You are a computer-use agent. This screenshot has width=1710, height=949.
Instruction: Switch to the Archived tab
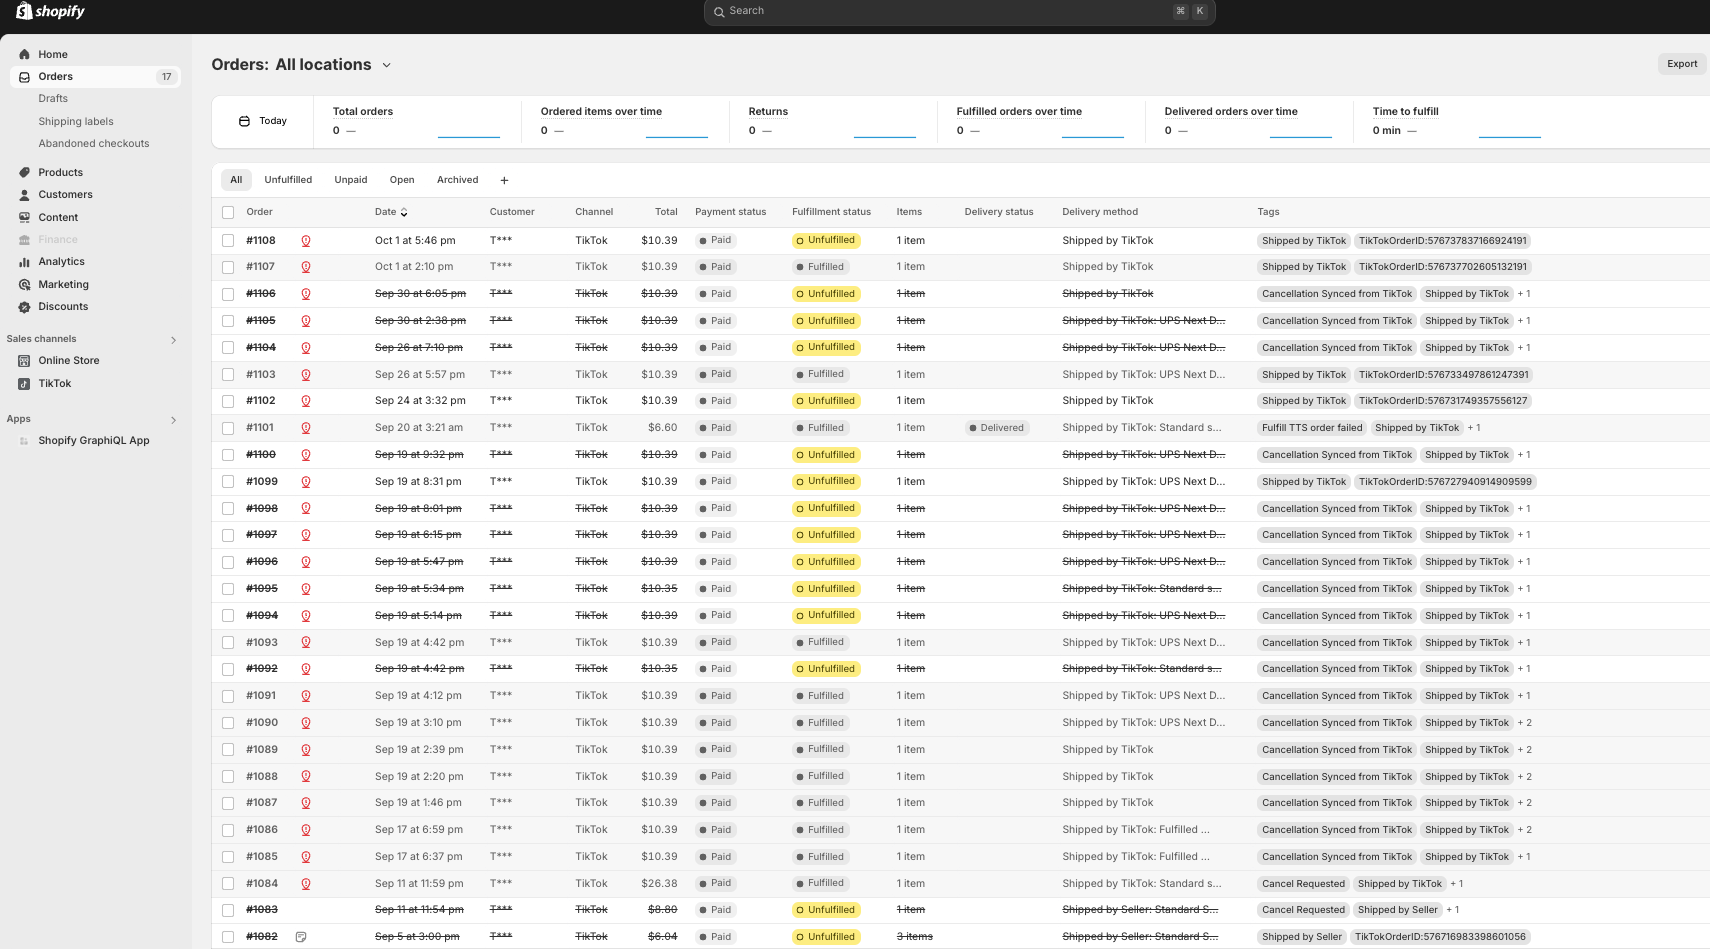click(x=457, y=180)
